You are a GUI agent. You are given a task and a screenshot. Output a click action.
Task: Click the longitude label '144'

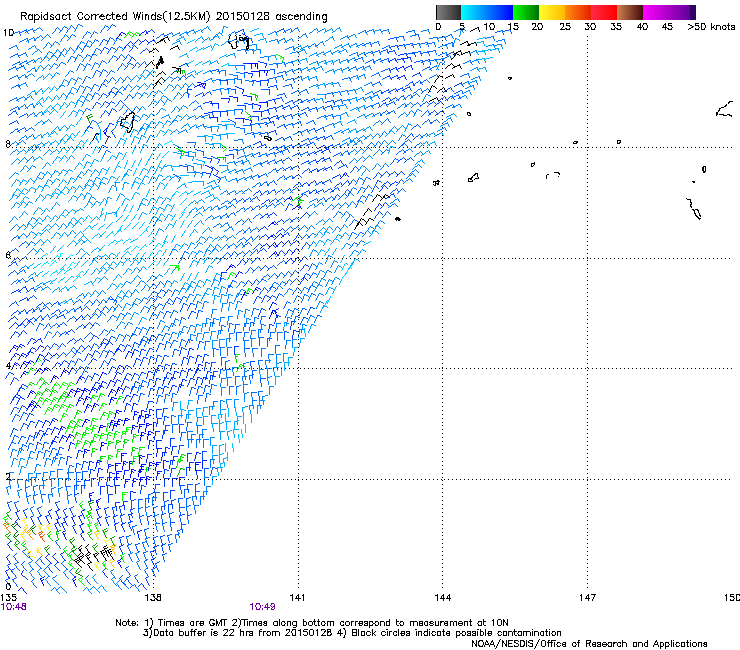tap(443, 598)
